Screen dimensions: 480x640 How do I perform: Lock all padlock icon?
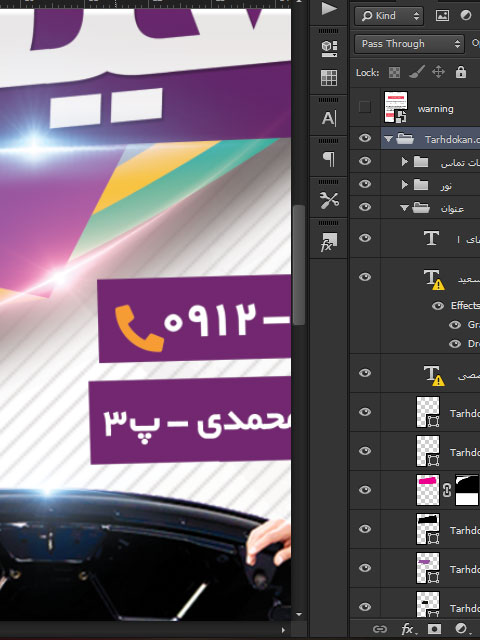pos(461,72)
